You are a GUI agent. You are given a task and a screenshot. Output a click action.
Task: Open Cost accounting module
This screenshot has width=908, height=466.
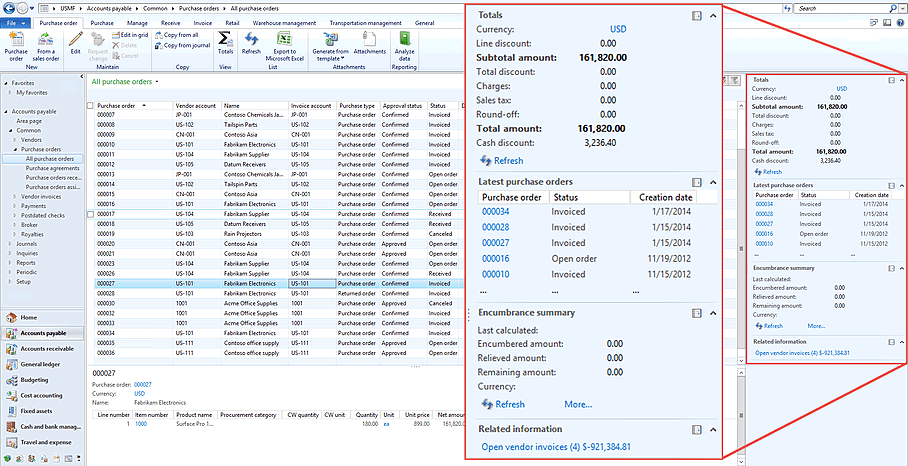pyautogui.click(x=42, y=396)
